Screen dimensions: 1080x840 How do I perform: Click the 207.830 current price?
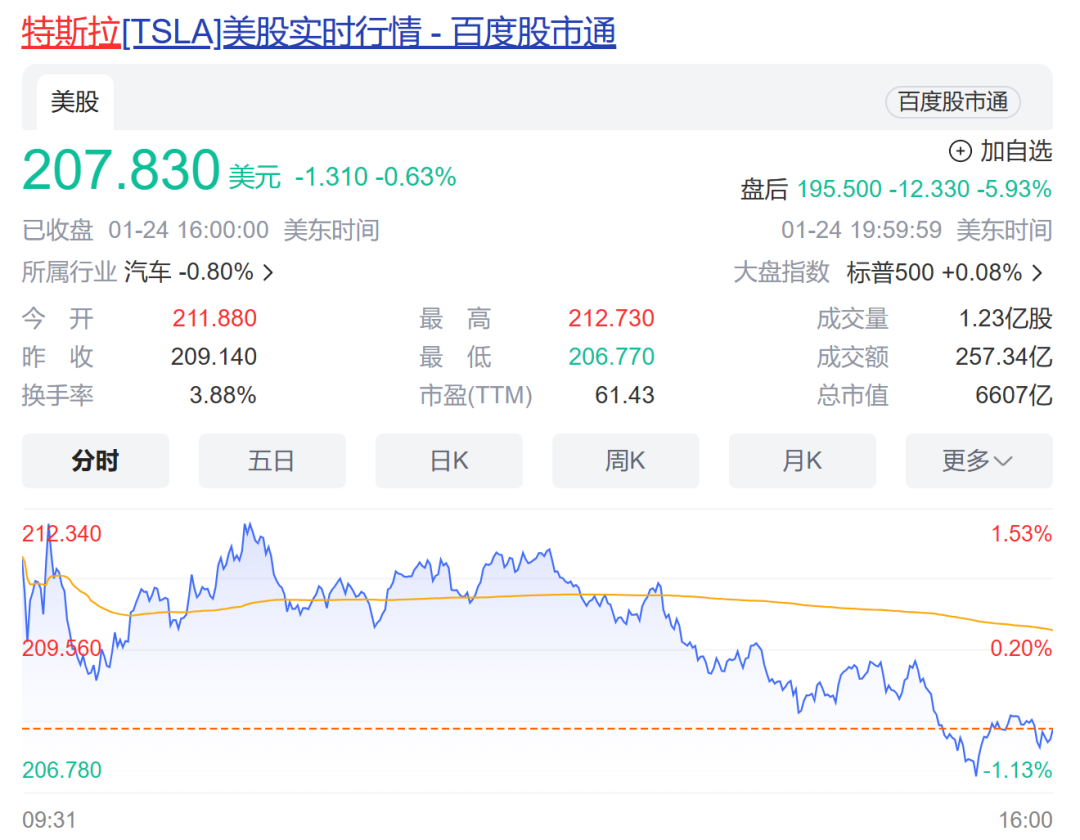[x=121, y=170]
